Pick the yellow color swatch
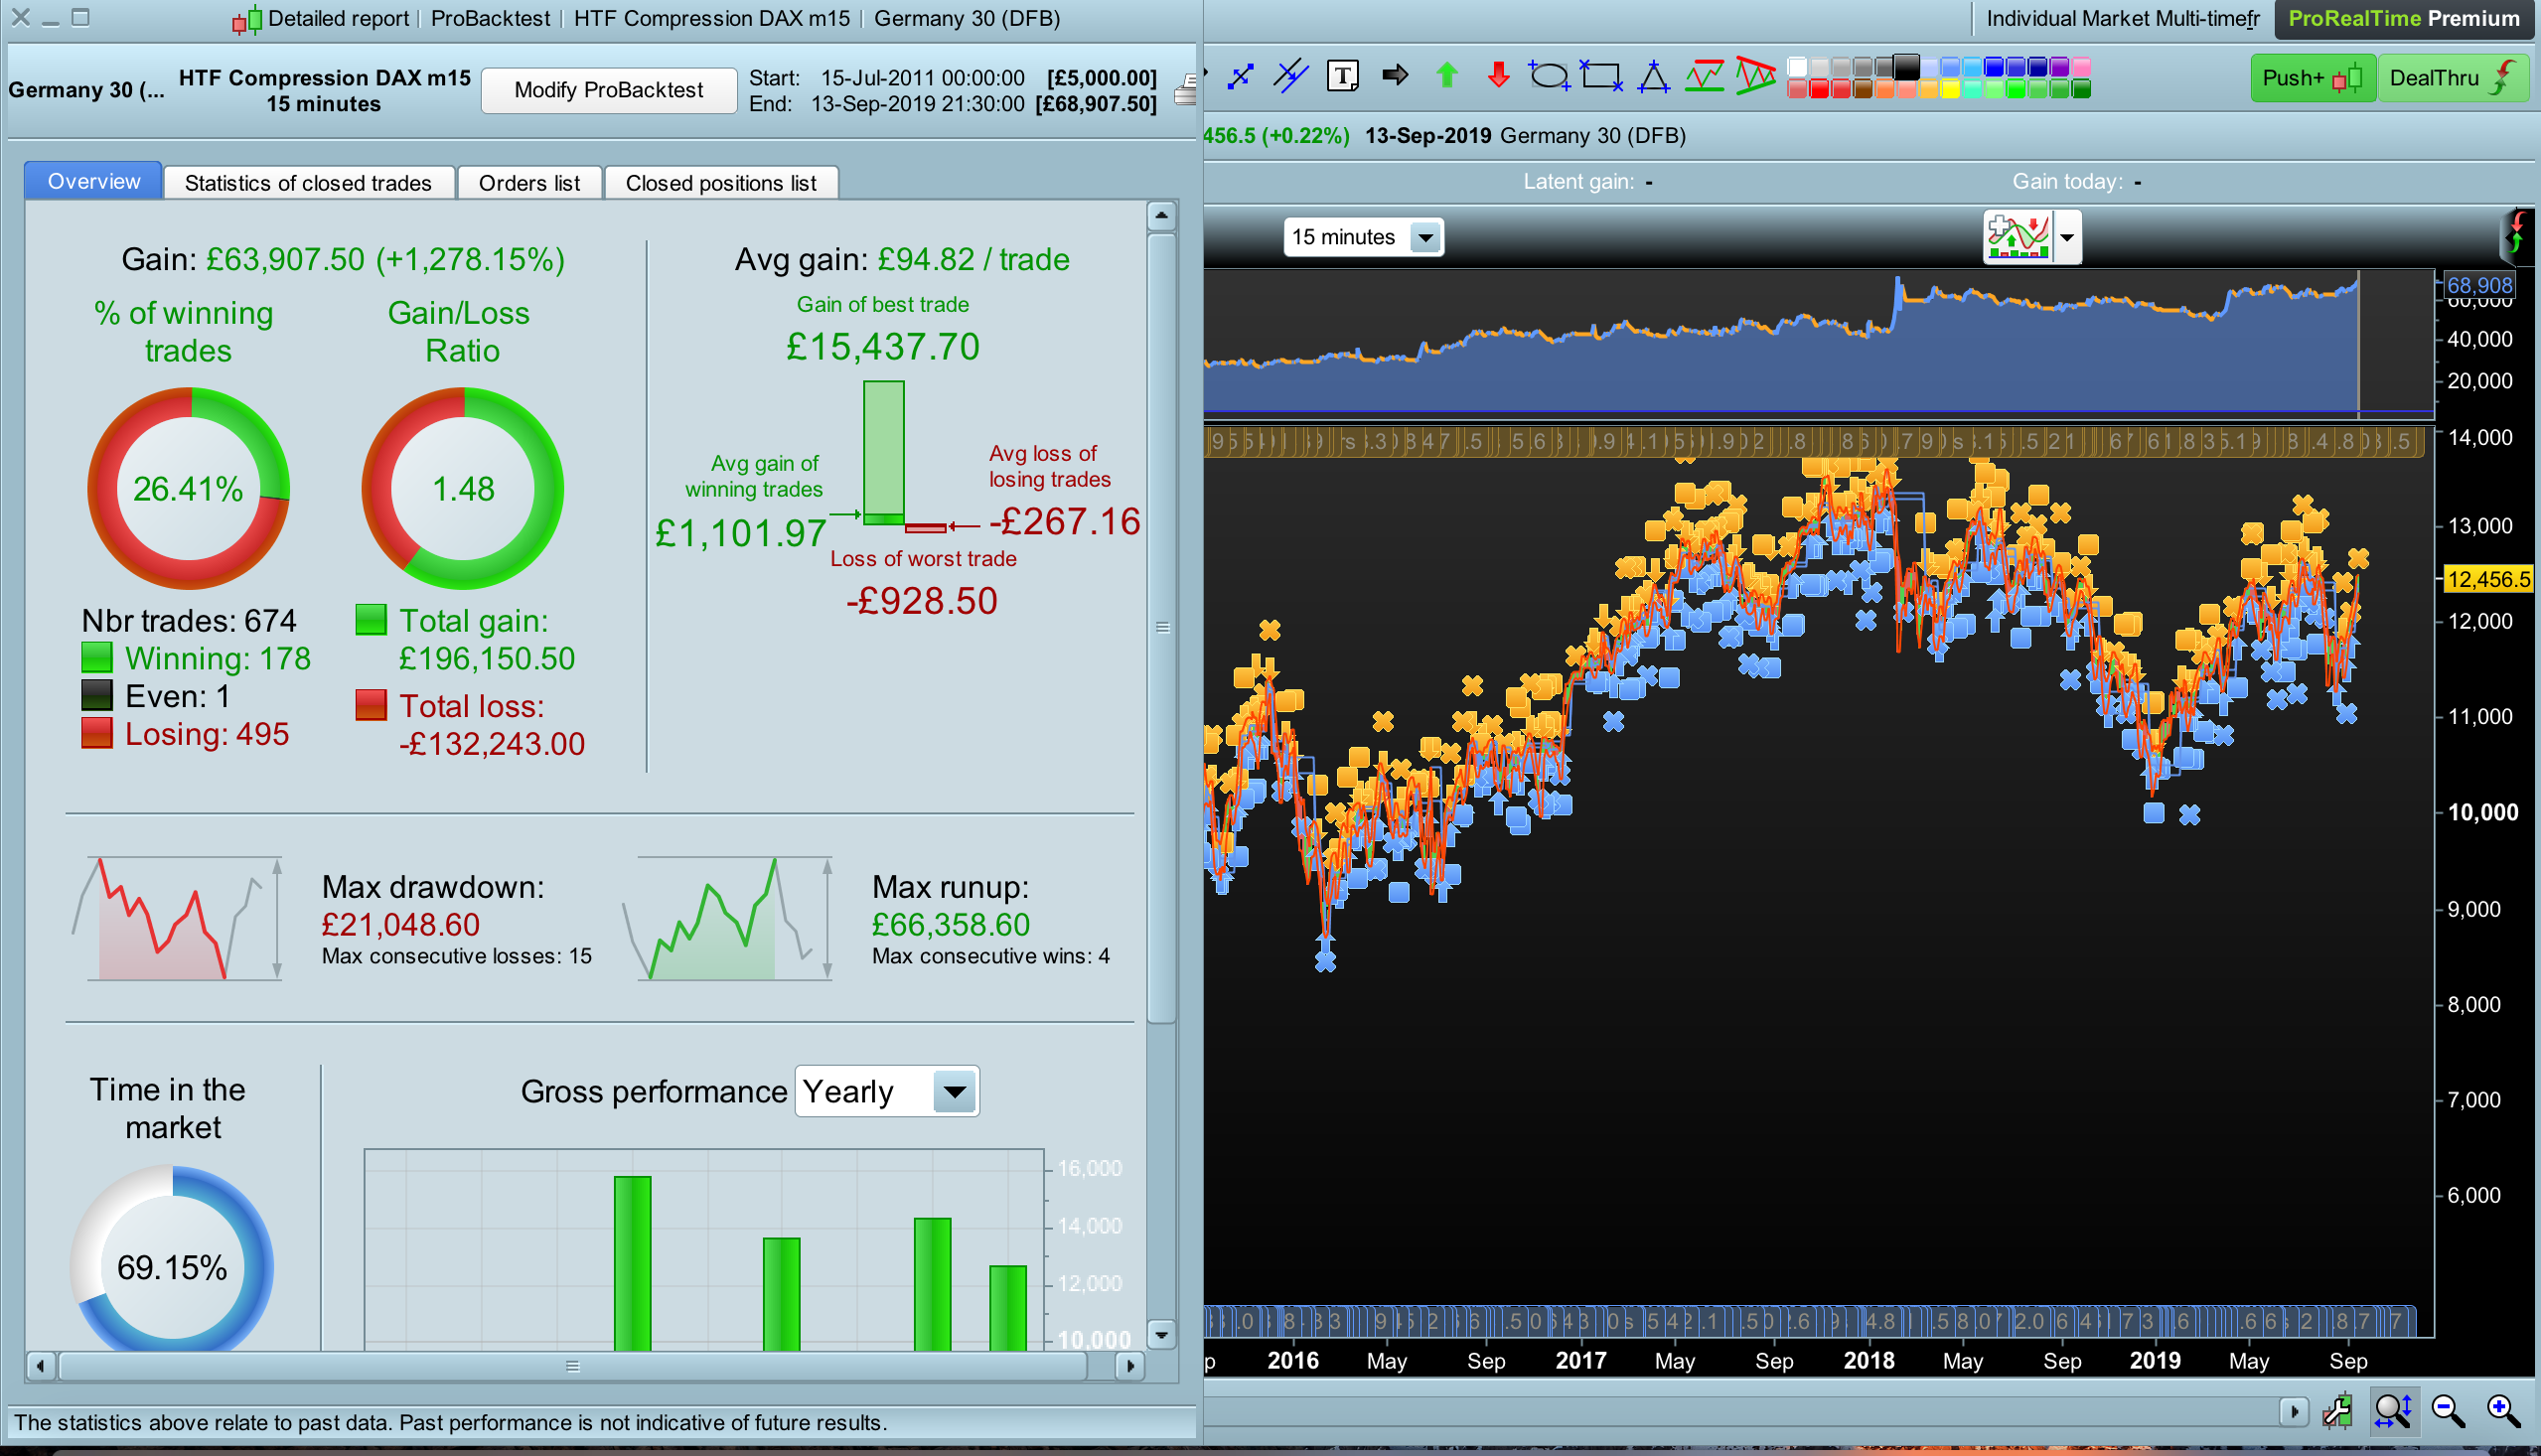This screenshot has height=1456, width=2541. [x=1950, y=90]
